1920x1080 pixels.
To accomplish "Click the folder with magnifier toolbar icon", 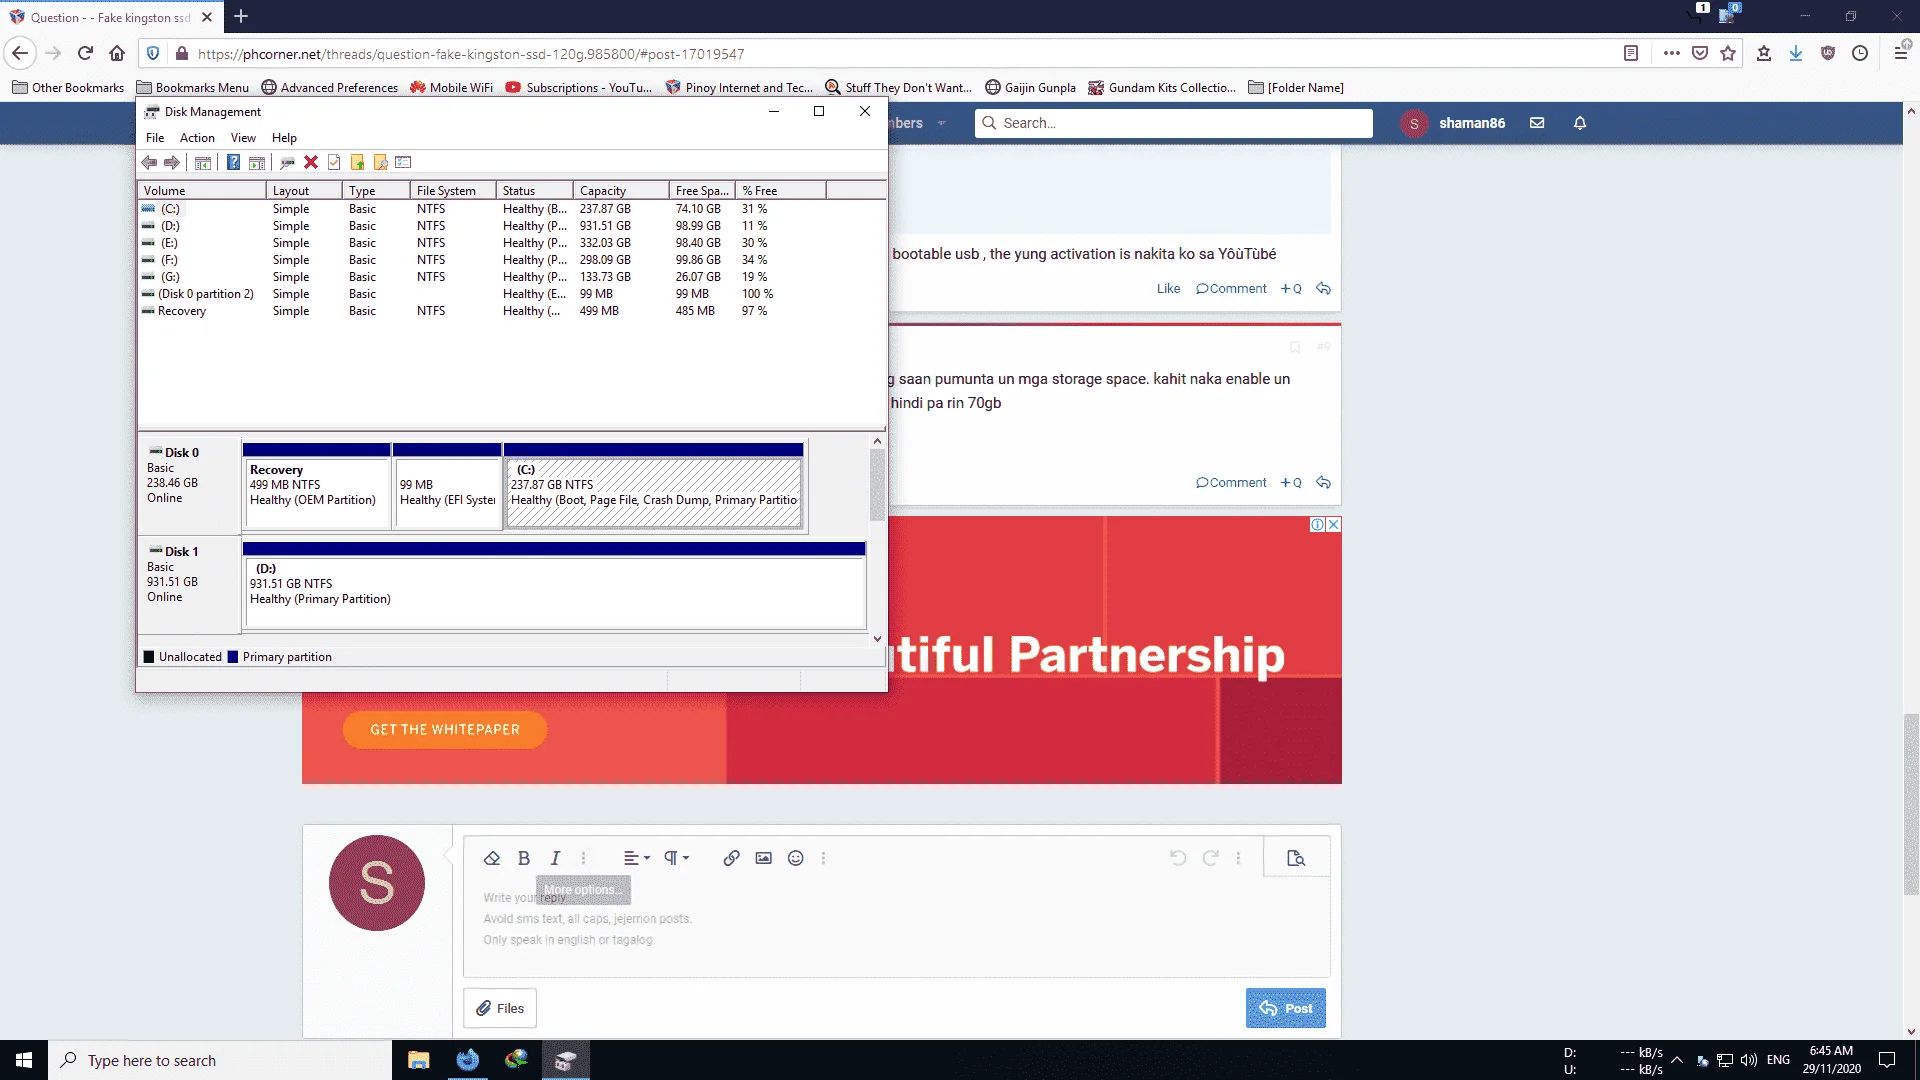I will pyautogui.click(x=380, y=163).
